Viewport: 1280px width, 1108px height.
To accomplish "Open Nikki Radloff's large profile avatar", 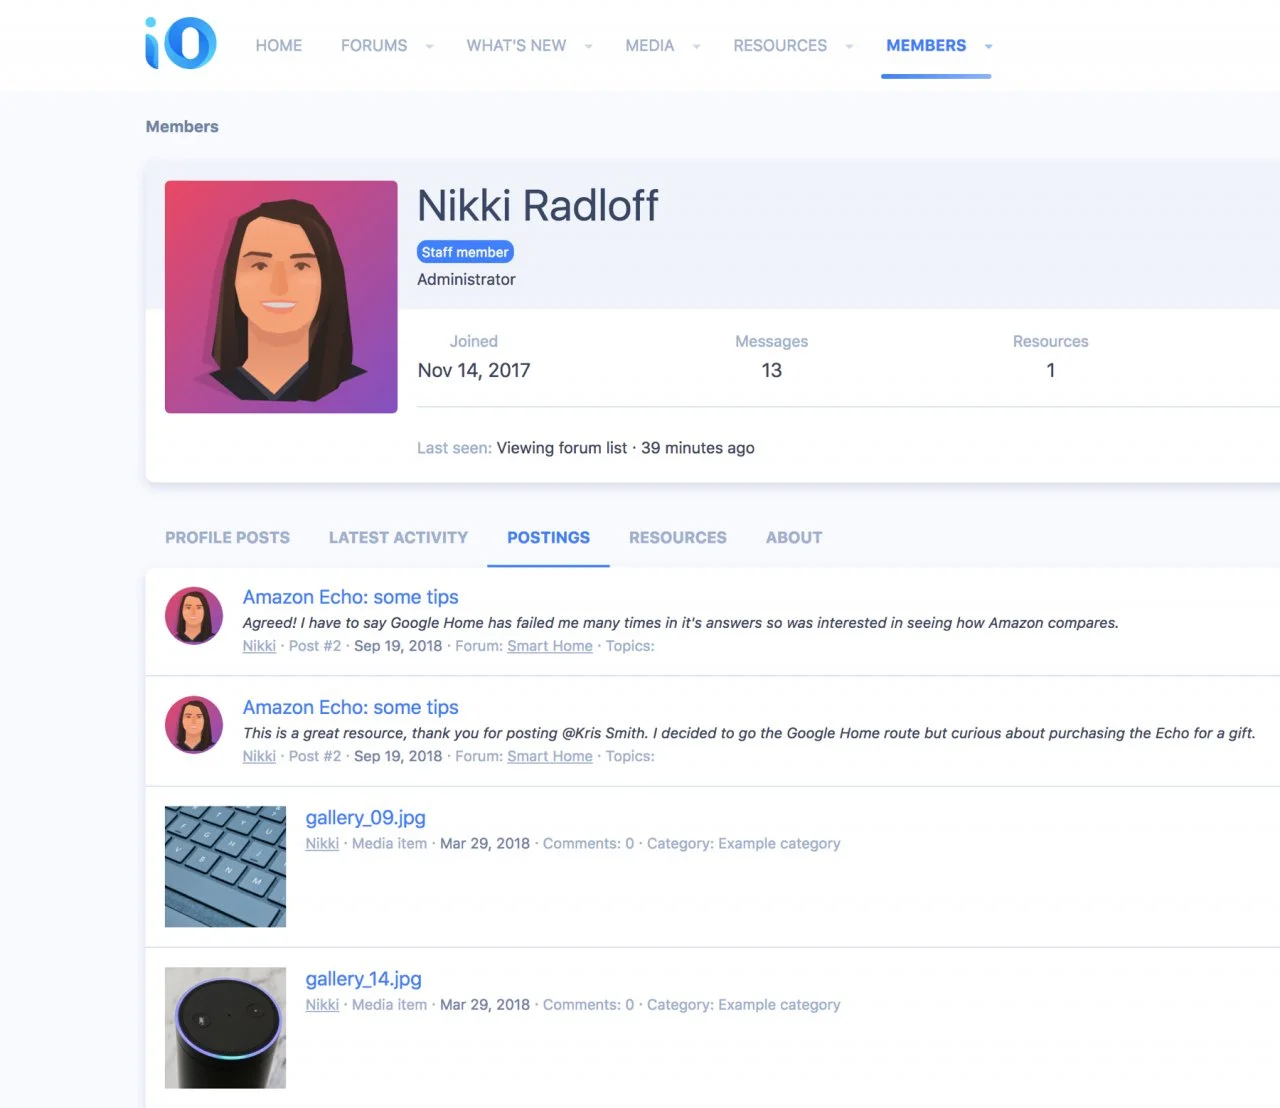I will (281, 297).
